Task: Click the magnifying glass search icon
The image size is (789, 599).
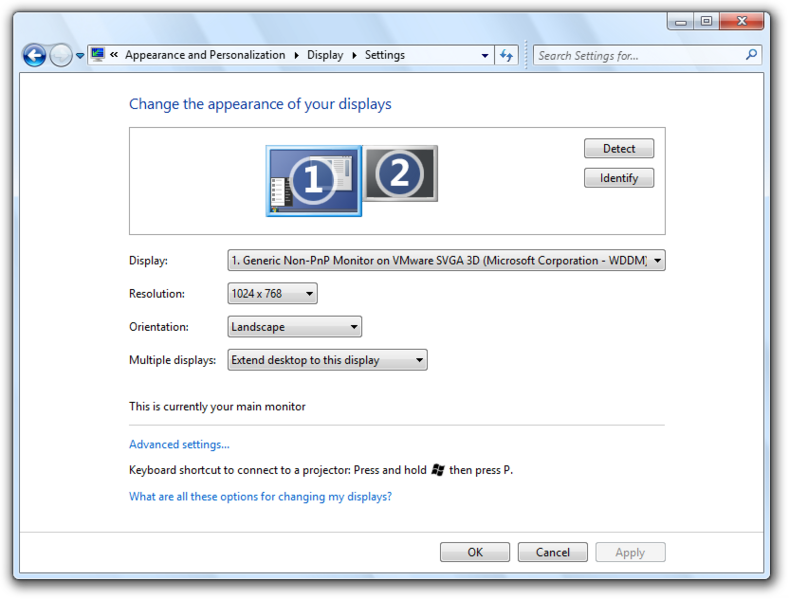Action: [752, 54]
